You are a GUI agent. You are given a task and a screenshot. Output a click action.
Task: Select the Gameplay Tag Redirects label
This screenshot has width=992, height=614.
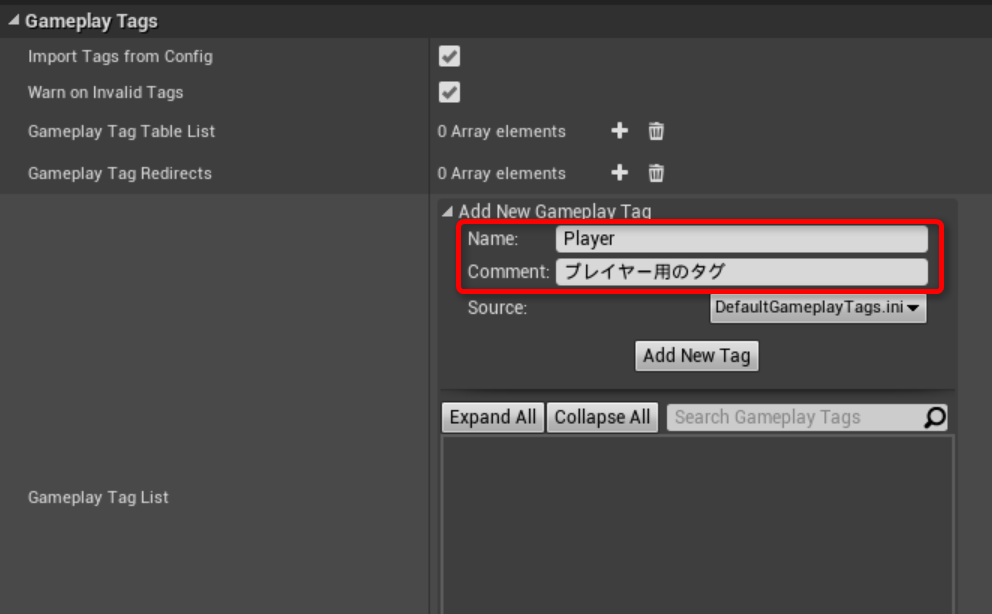pos(120,173)
